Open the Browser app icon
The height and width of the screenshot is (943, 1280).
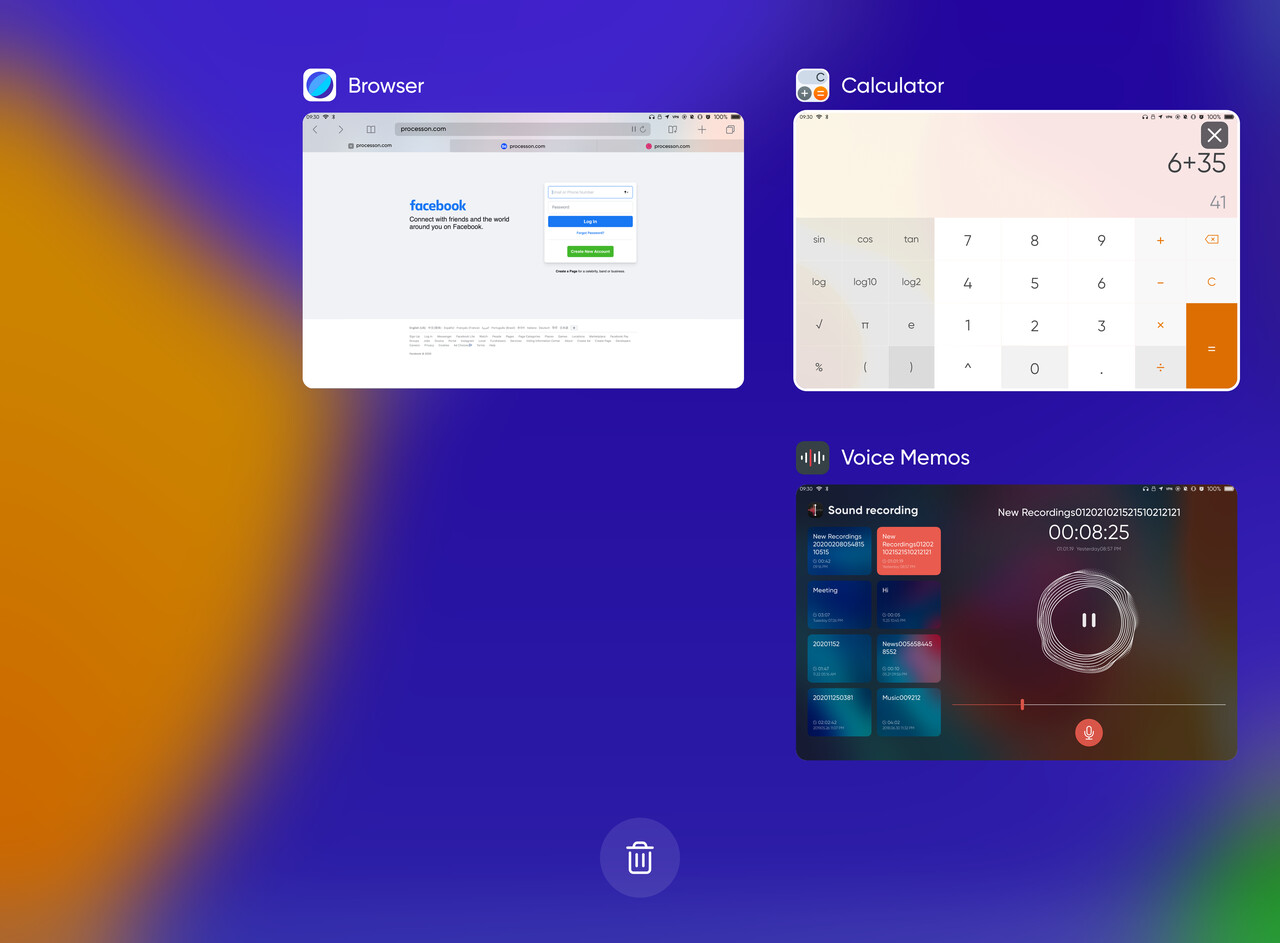coord(320,85)
